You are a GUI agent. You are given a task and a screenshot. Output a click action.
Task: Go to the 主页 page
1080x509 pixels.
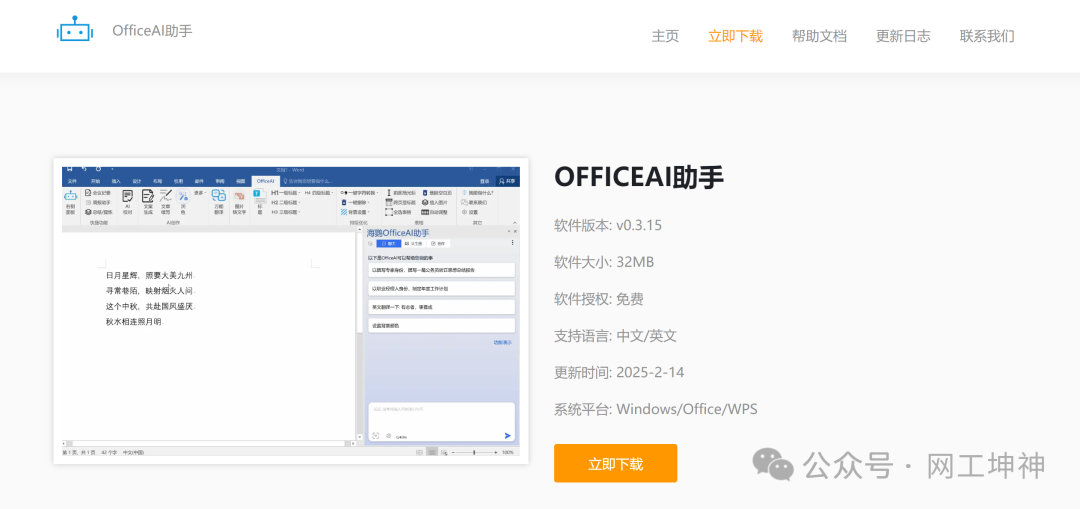click(x=665, y=37)
